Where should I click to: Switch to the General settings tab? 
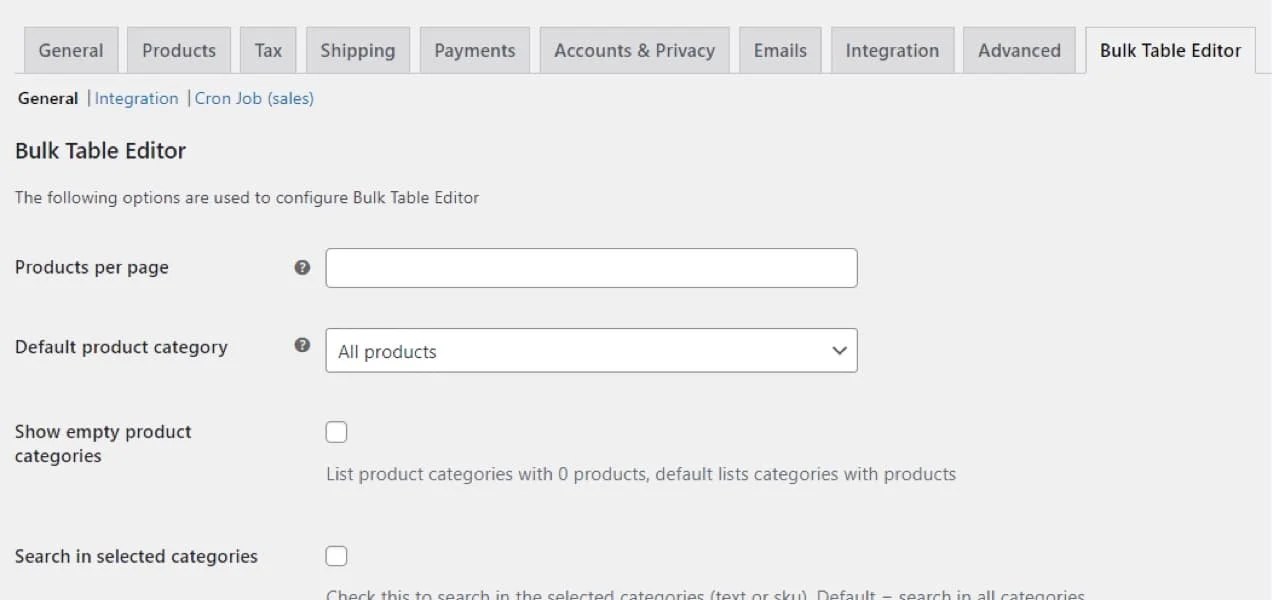[70, 50]
